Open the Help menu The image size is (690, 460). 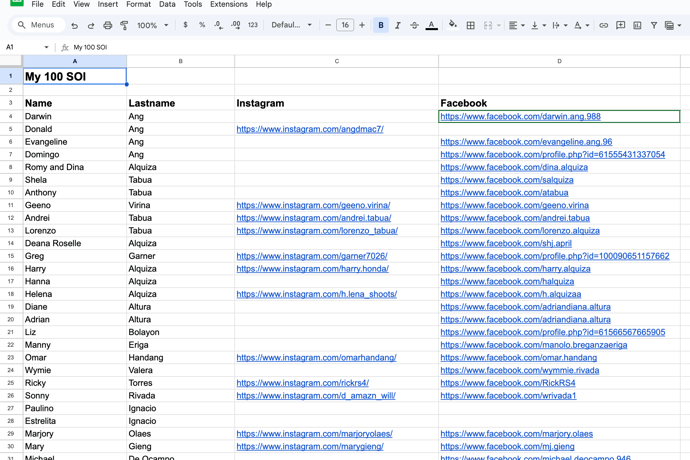click(x=264, y=4)
